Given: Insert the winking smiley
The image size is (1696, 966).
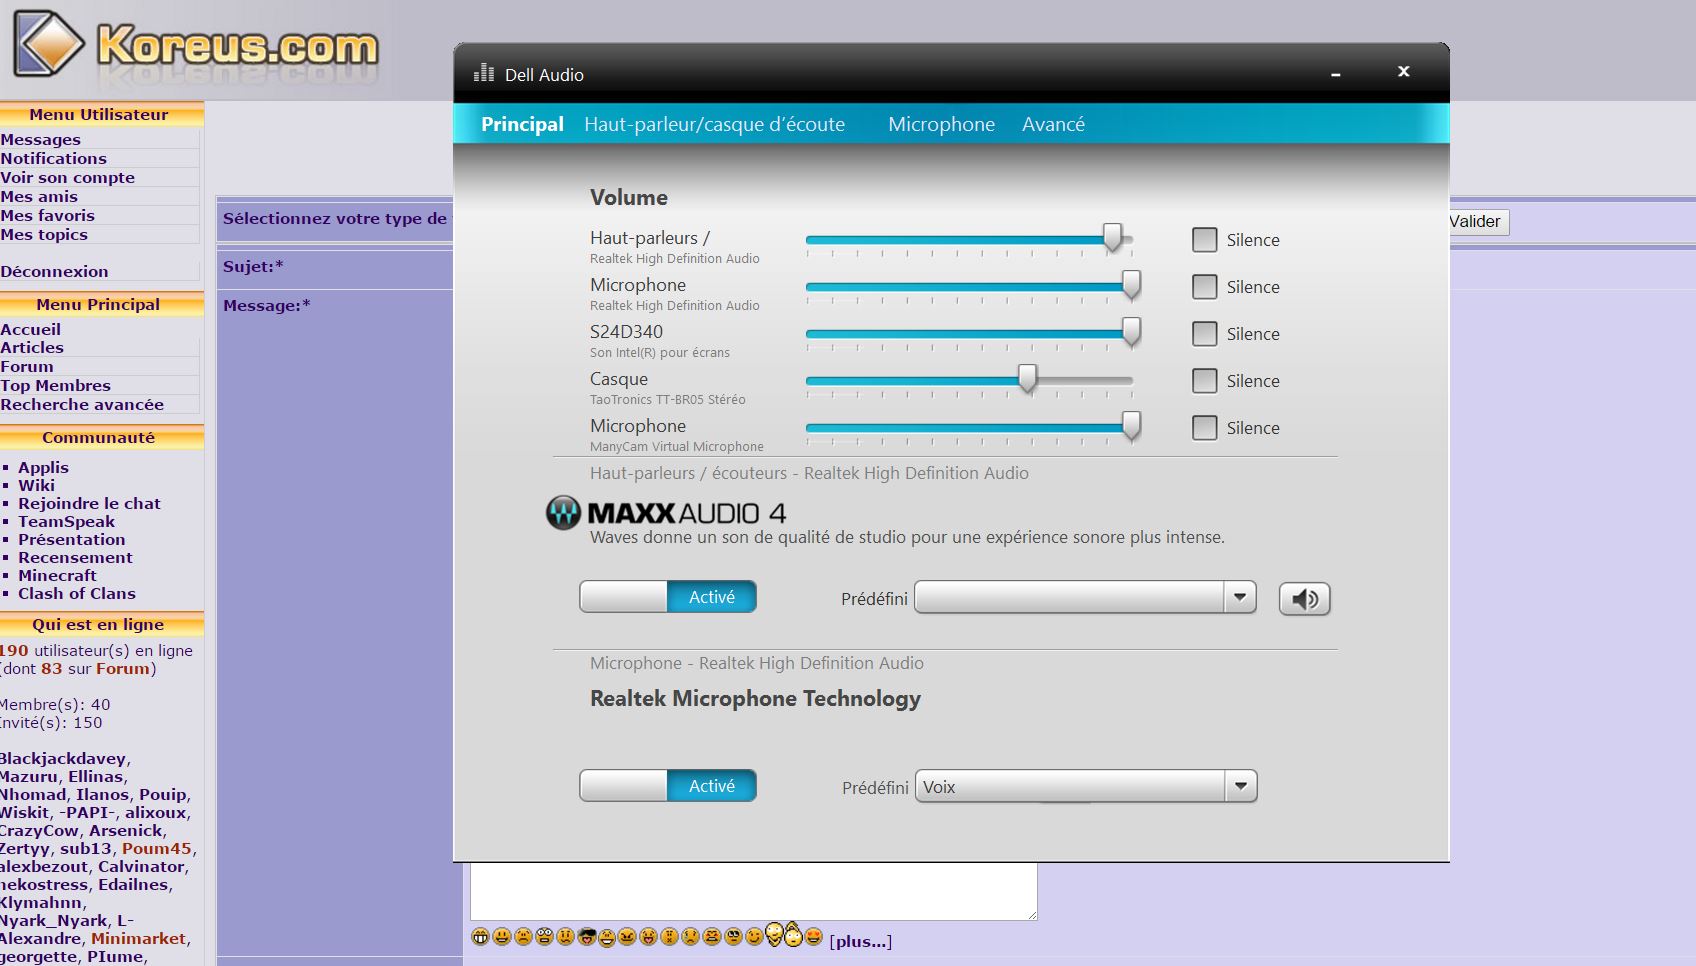Looking at the screenshot, I should pos(754,937).
